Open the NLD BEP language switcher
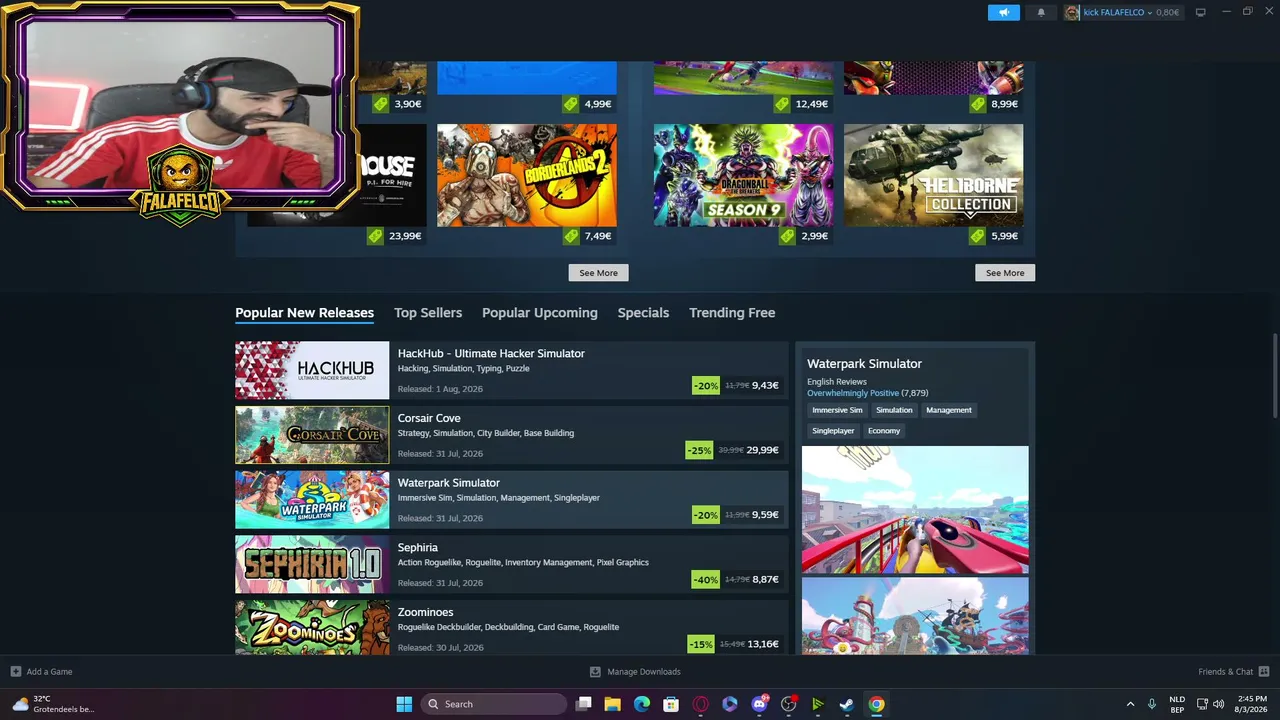This screenshot has height=720, width=1280. [1177, 704]
